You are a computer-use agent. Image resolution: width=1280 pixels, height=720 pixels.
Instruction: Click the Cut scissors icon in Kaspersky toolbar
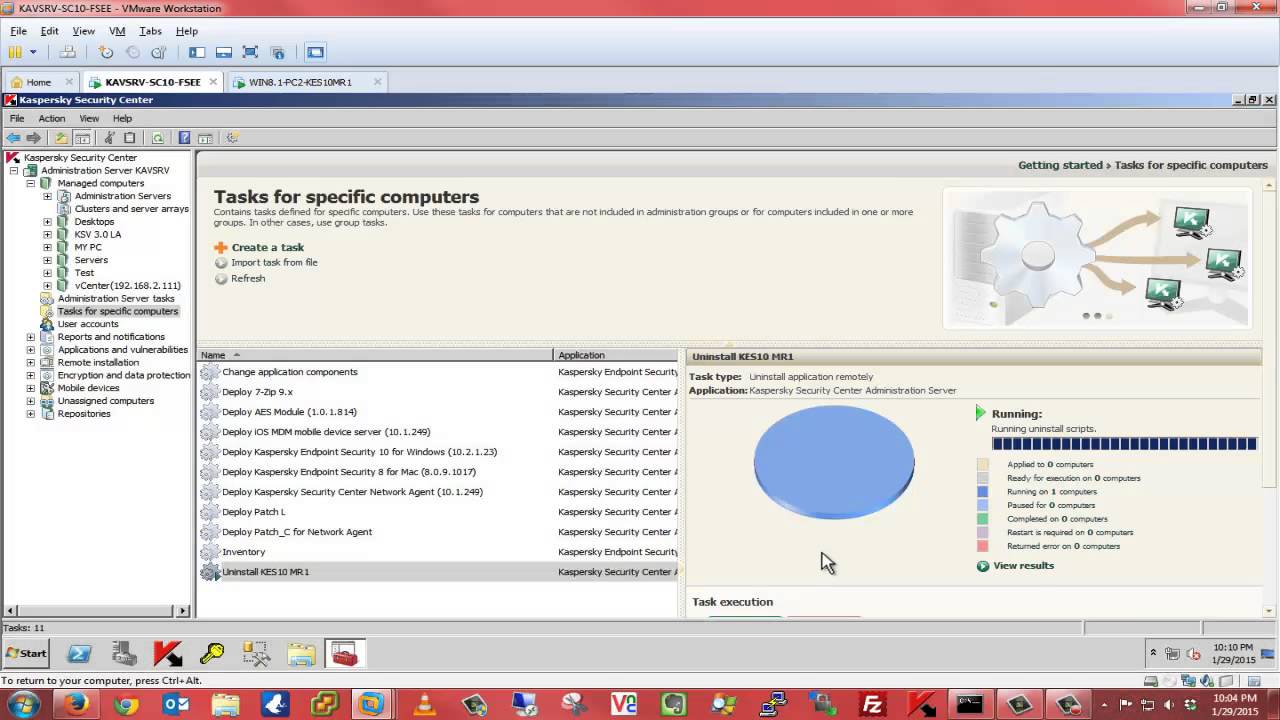[109, 138]
